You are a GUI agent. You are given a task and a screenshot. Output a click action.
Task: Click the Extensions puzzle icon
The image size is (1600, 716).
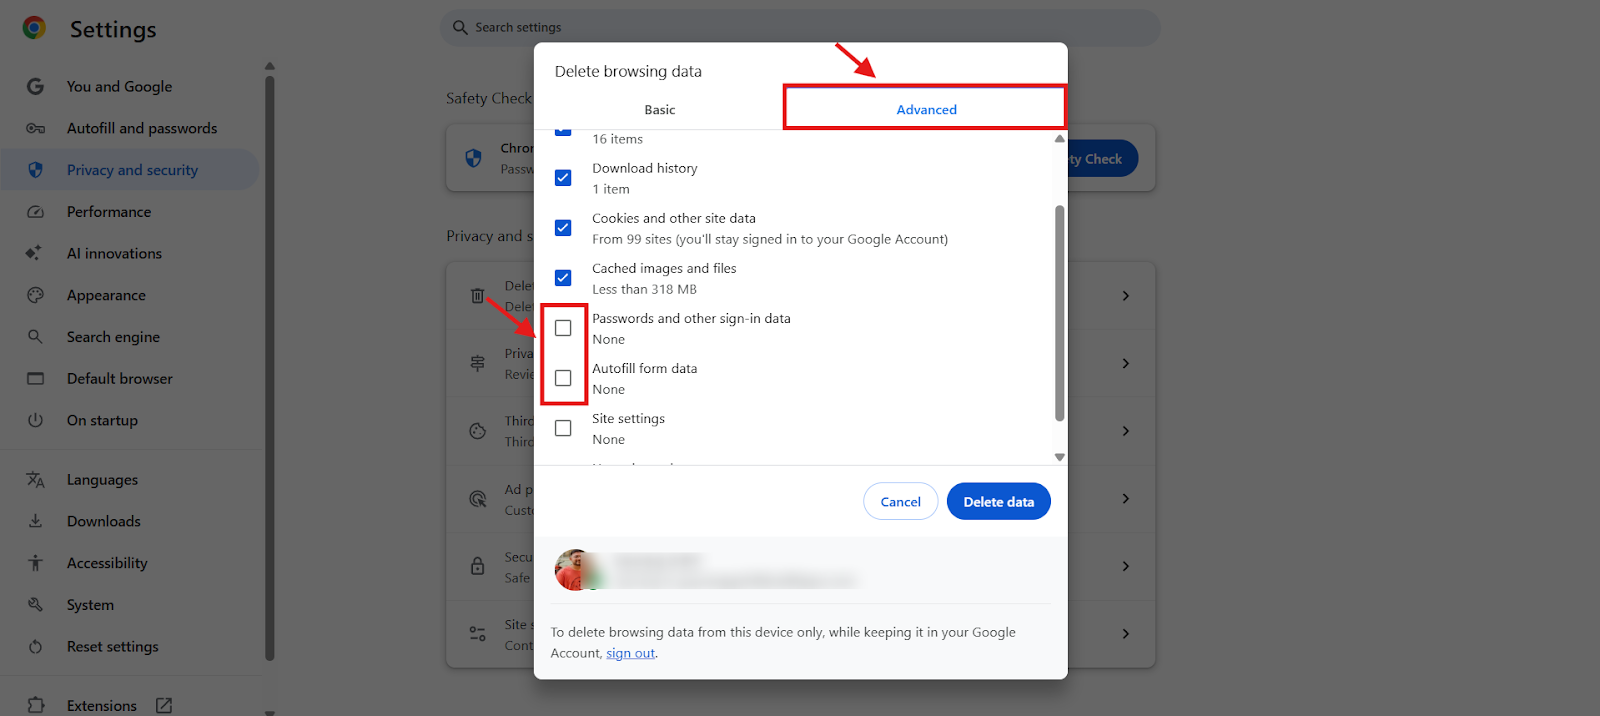[x=35, y=705]
